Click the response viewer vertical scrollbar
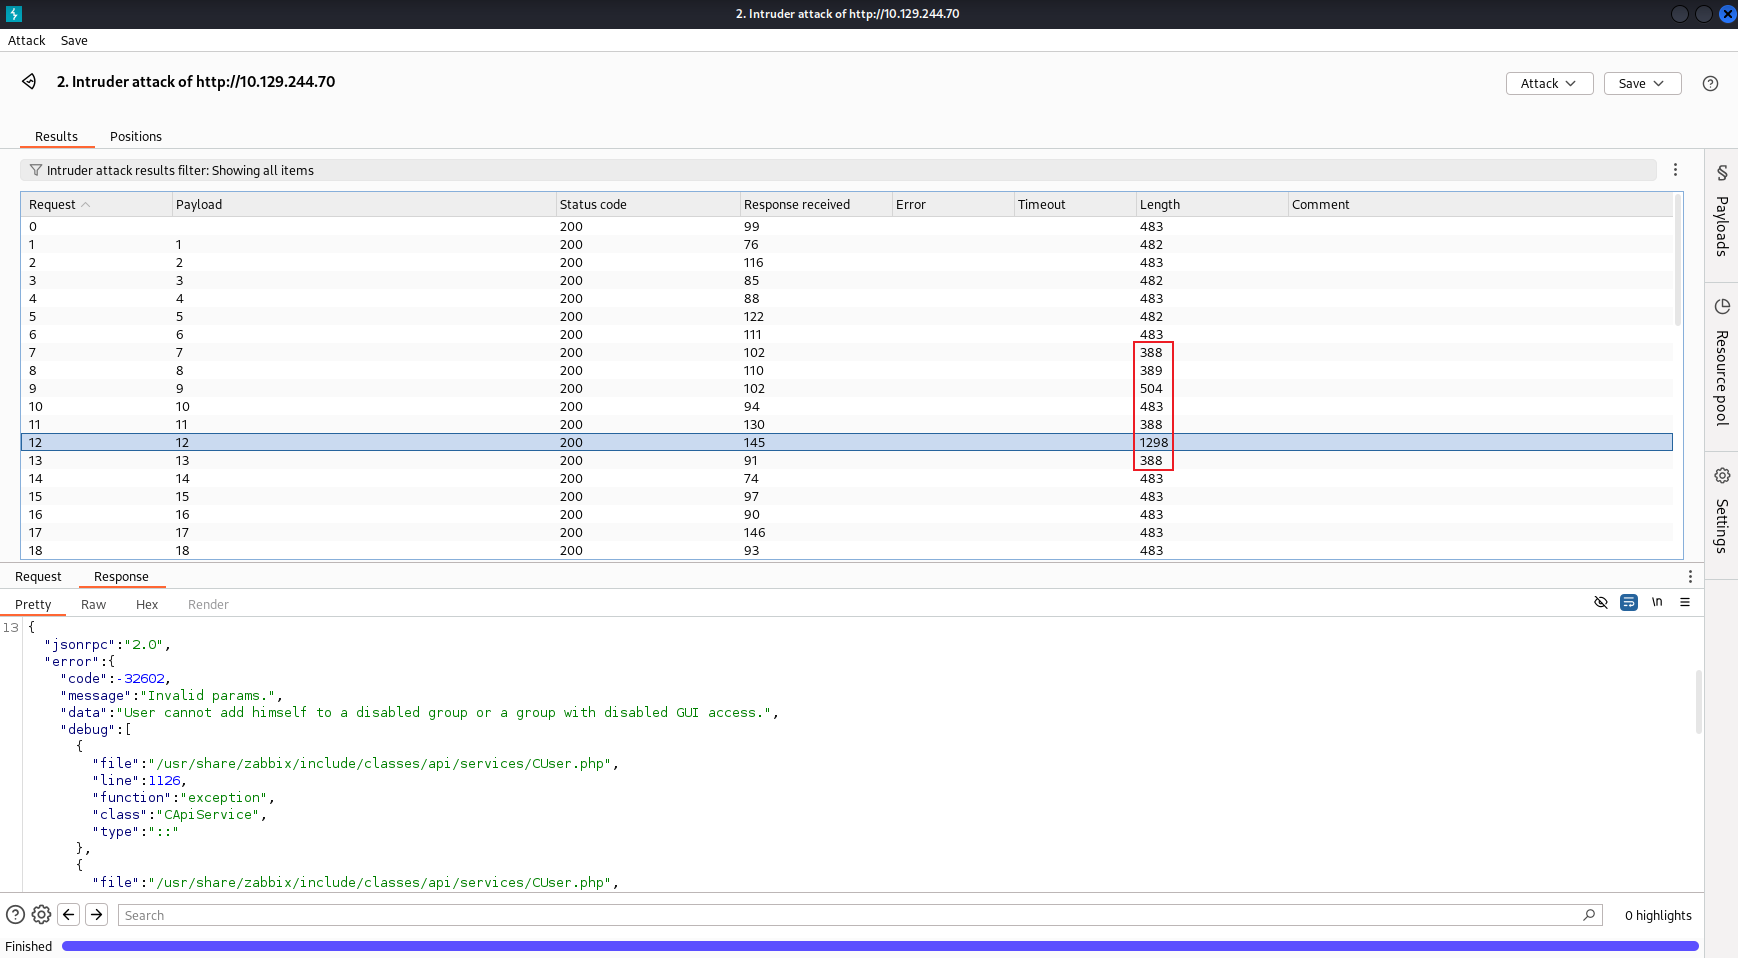Image resolution: width=1738 pixels, height=958 pixels. (1698, 702)
